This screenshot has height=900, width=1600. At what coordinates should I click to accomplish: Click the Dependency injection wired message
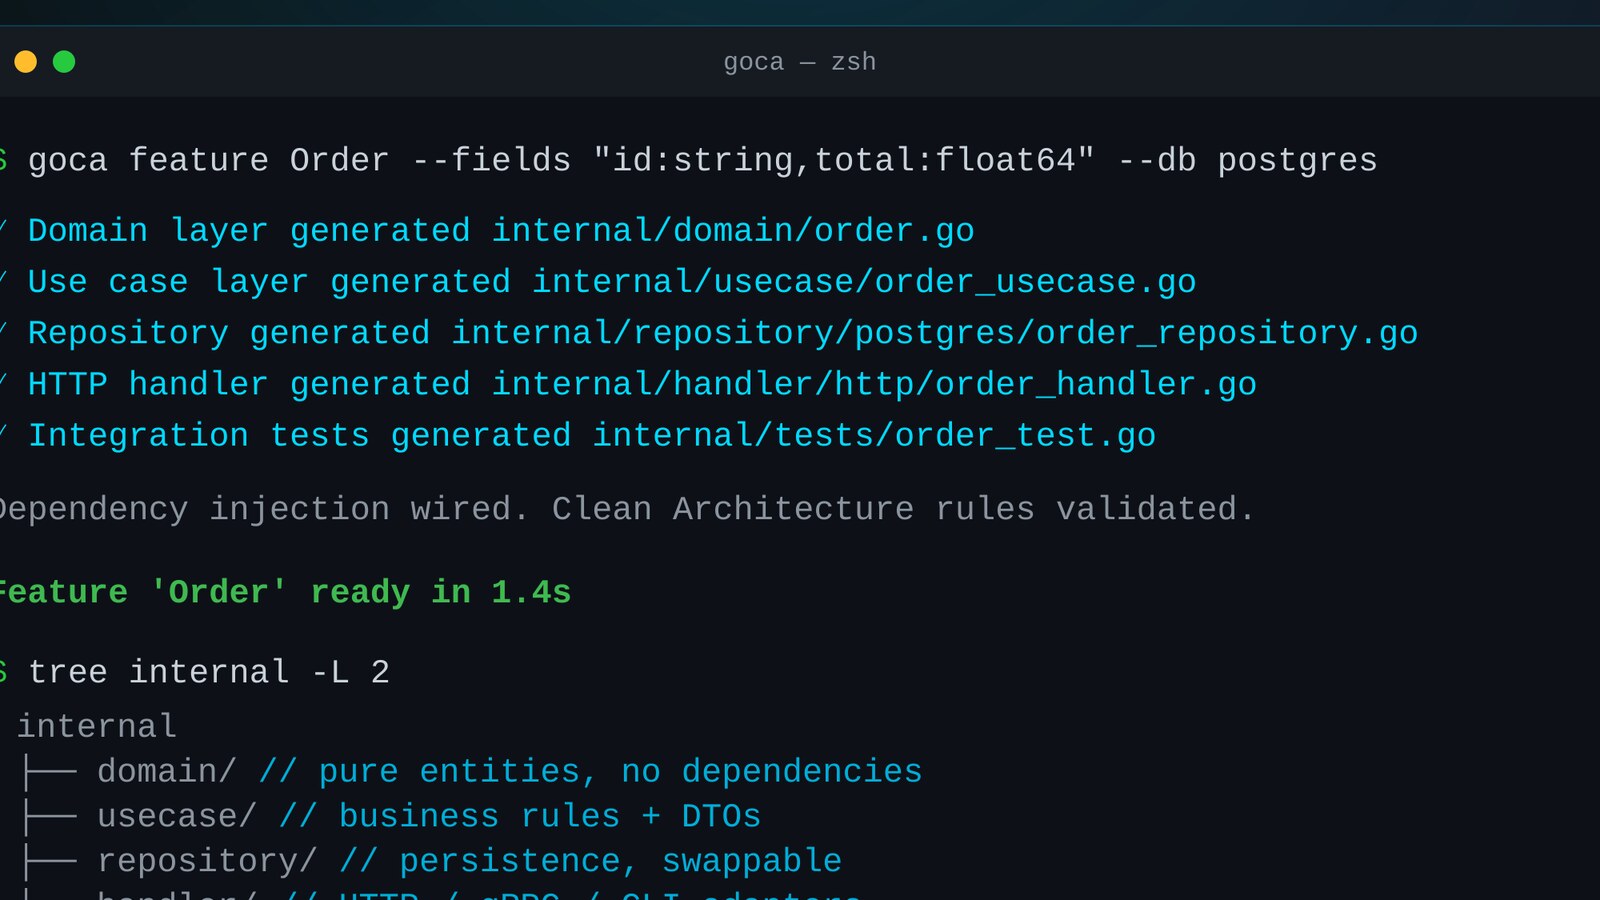pos(627,509)
